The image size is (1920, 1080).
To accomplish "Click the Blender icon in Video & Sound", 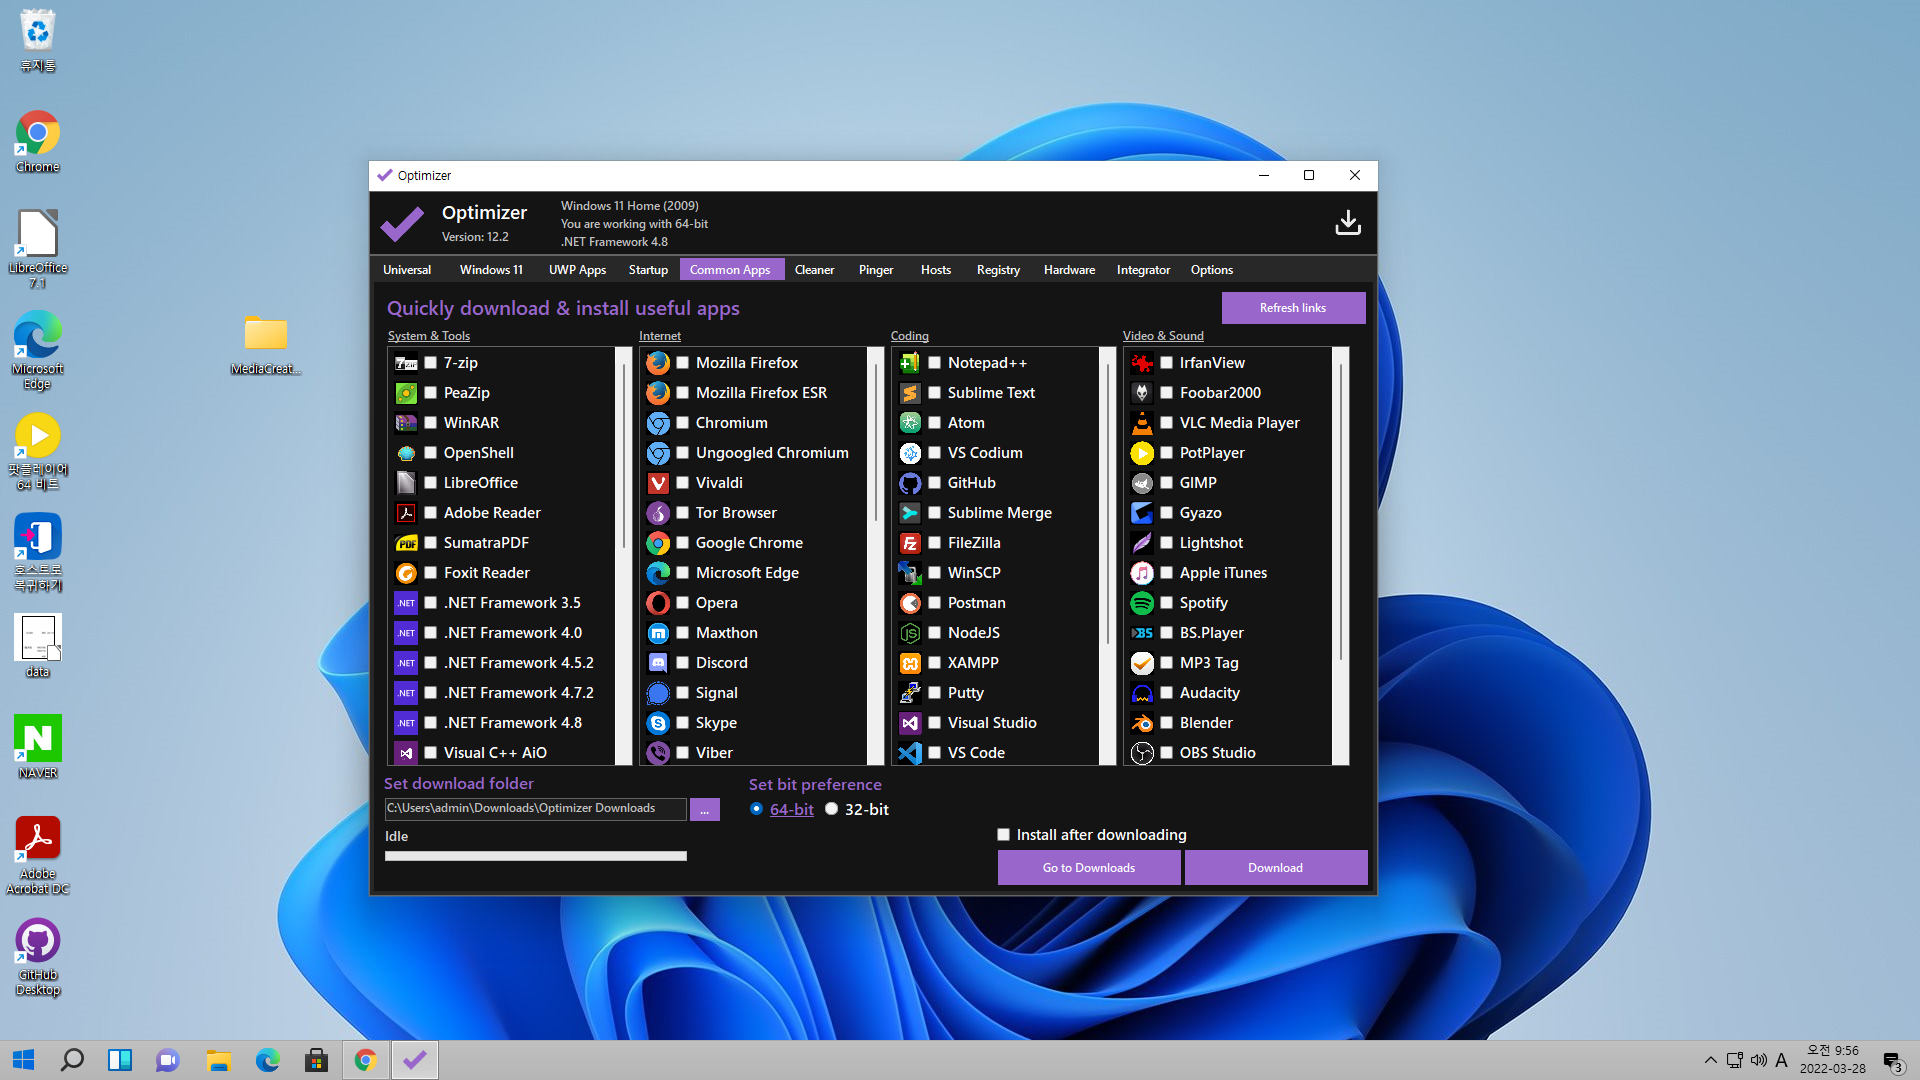I will (x=1142, y=723).
